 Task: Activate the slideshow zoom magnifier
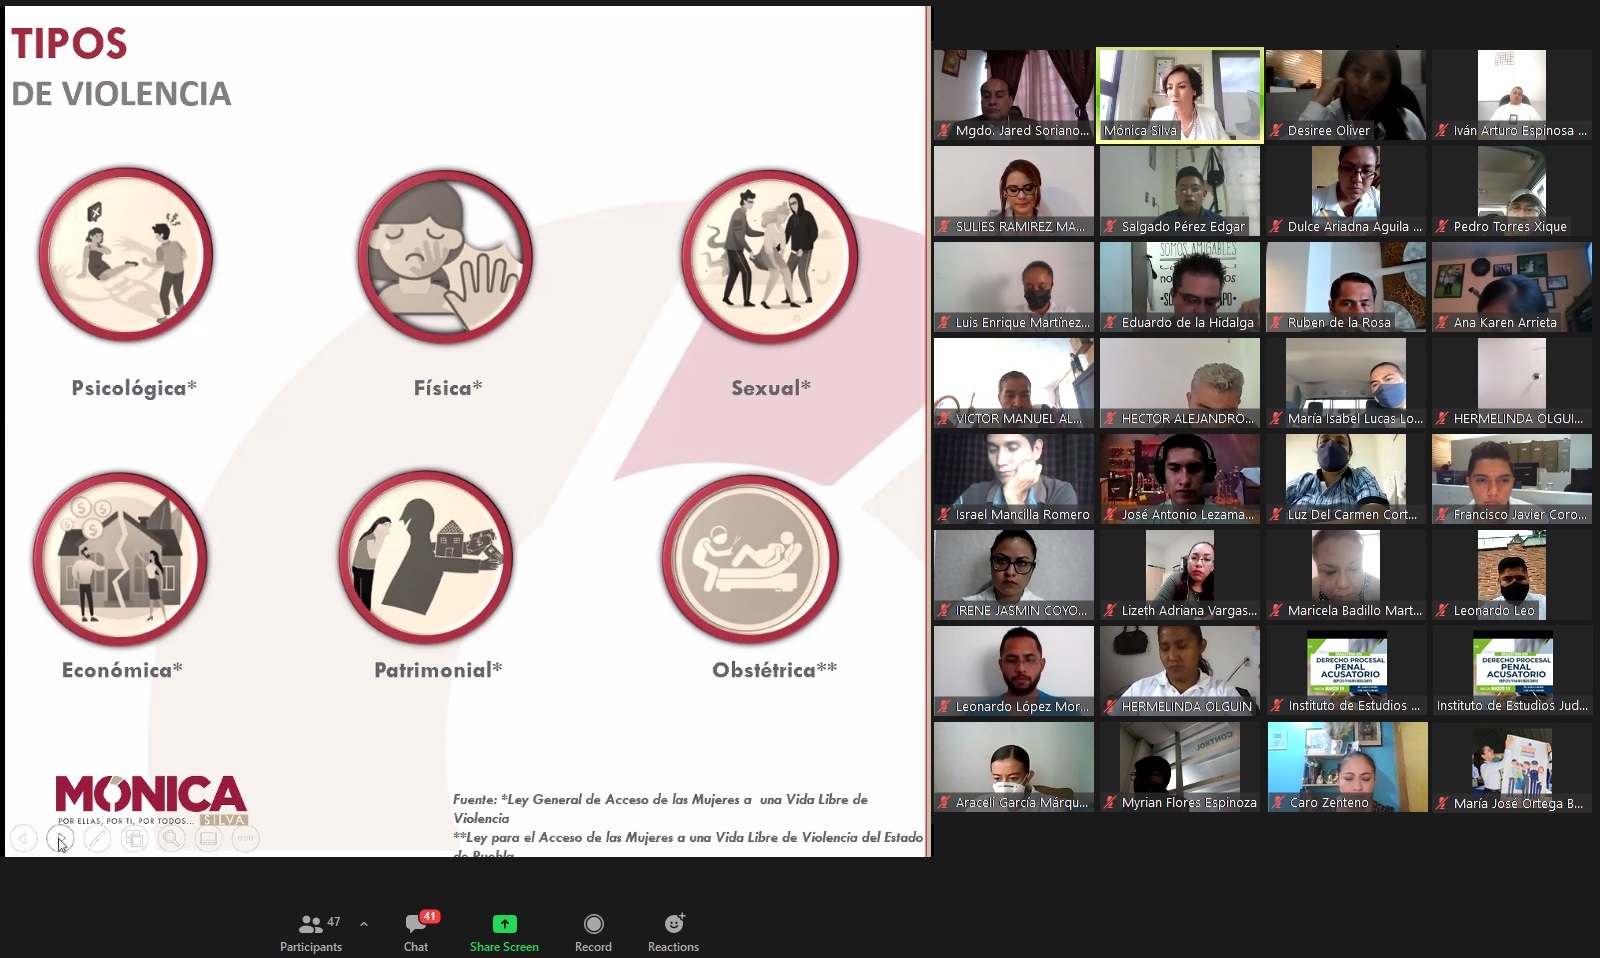pos(171,838)
